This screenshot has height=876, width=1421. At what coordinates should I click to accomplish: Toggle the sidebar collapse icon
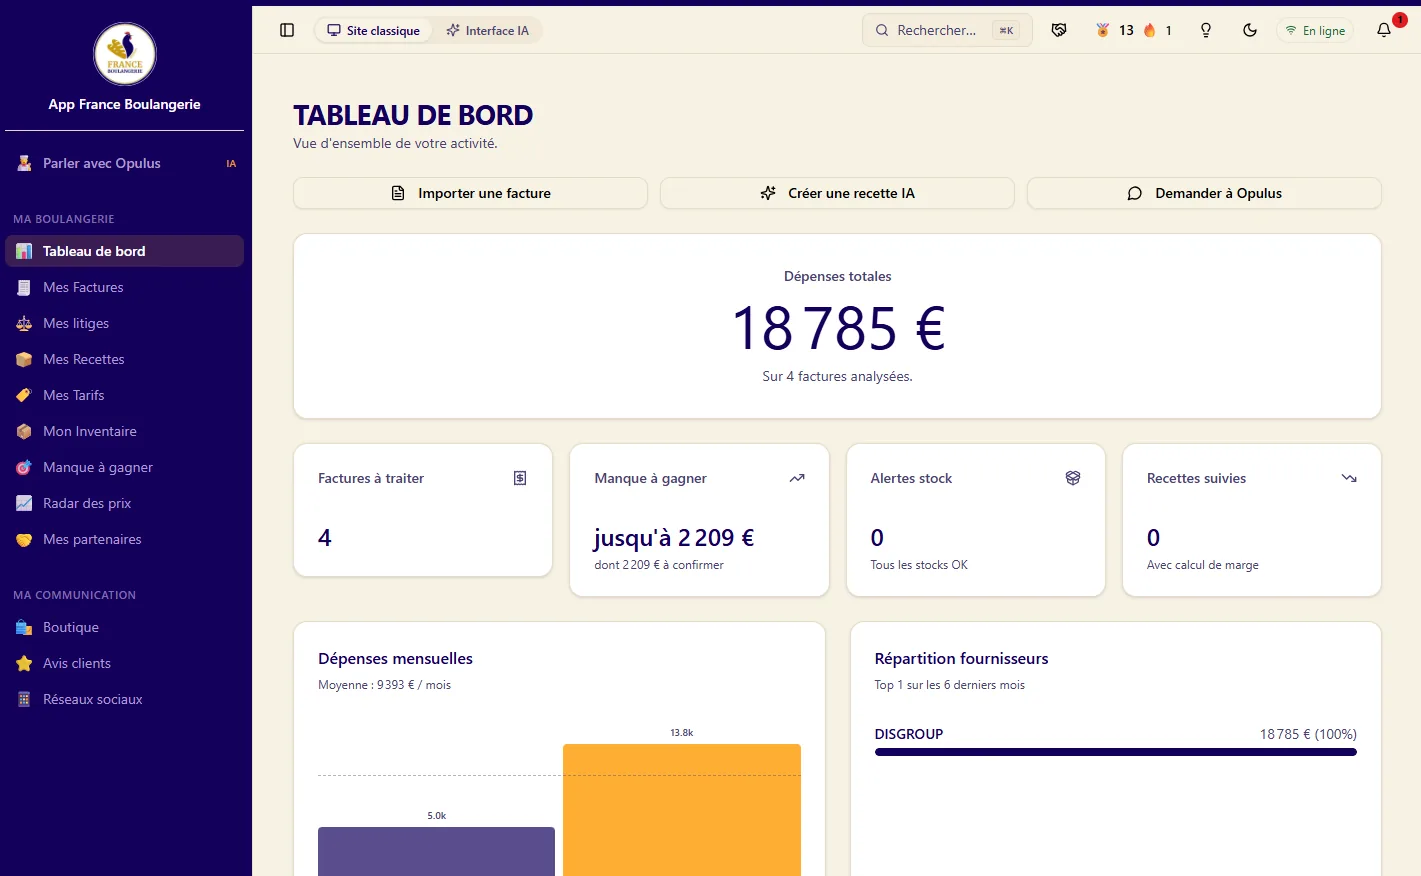(x=287, y=30)
